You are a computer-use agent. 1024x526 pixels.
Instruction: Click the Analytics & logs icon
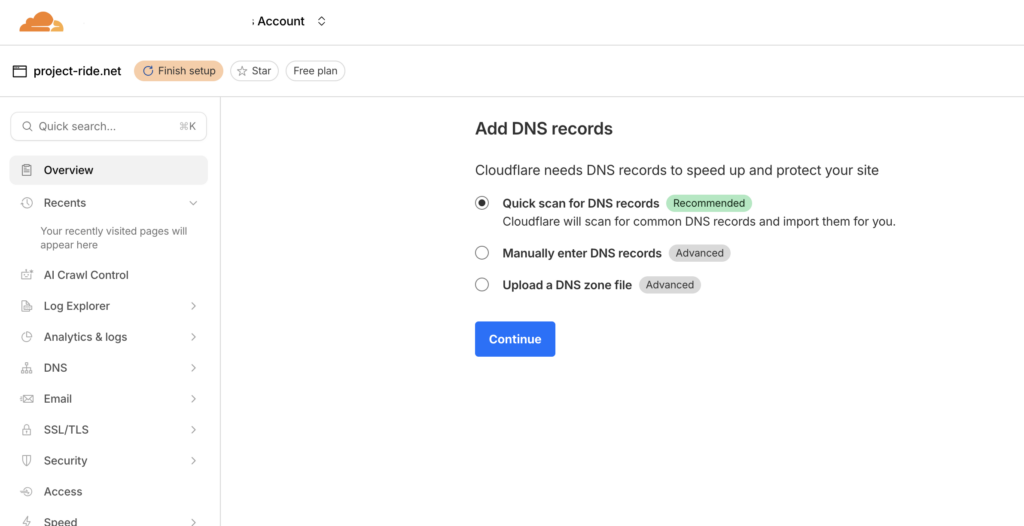point(26,337)
